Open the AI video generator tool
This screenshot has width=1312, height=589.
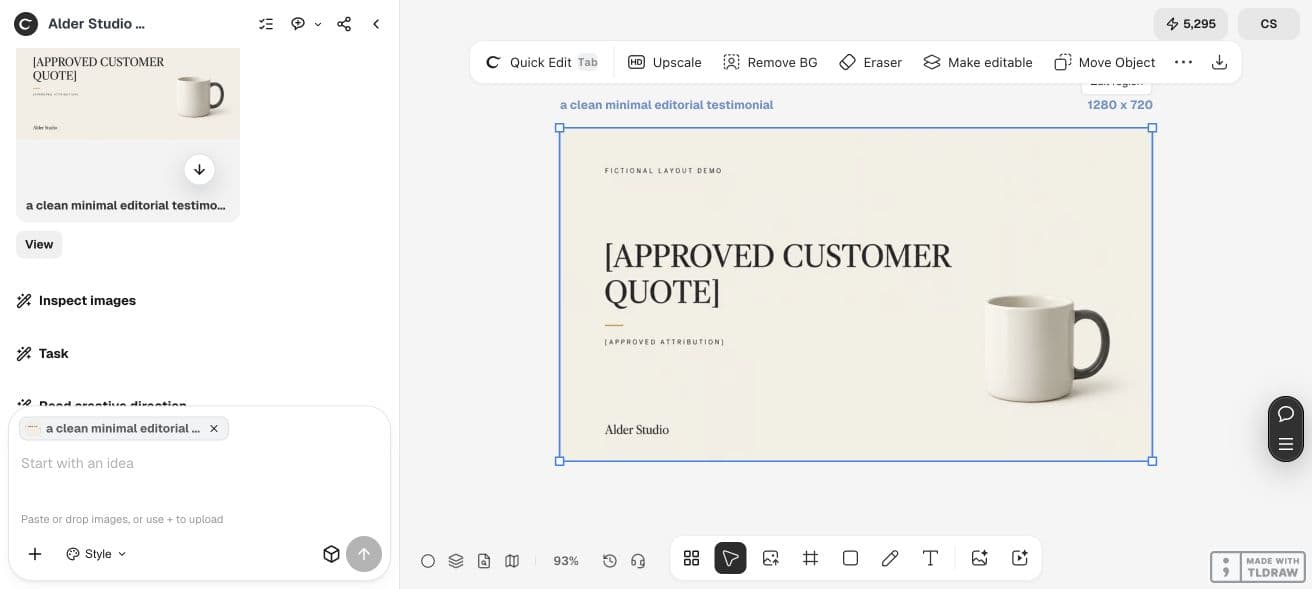click(1019, 558)
